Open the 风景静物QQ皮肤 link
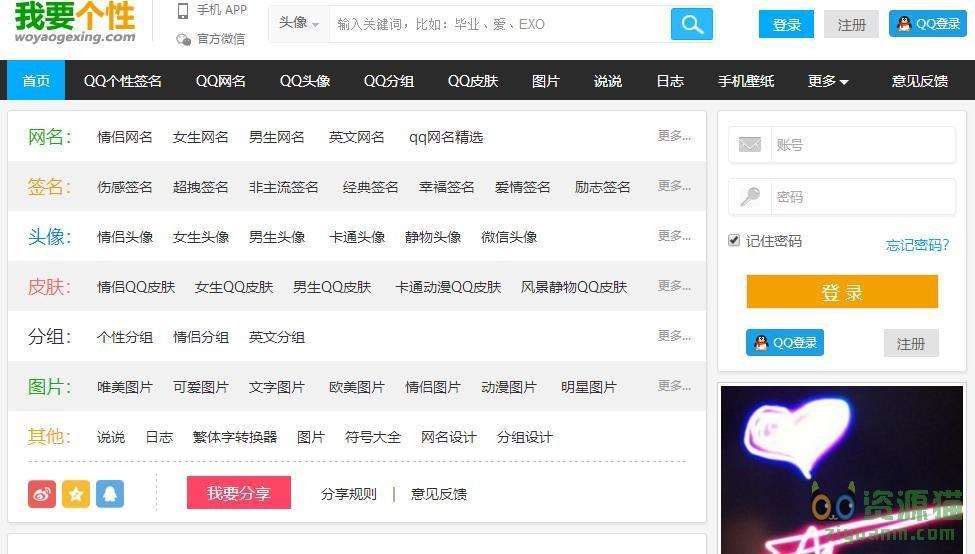 [574, 287]
